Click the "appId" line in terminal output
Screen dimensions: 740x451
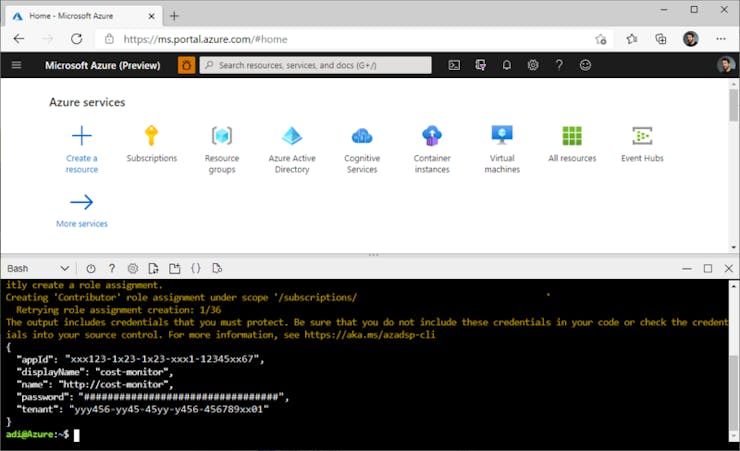coord(140,359)
